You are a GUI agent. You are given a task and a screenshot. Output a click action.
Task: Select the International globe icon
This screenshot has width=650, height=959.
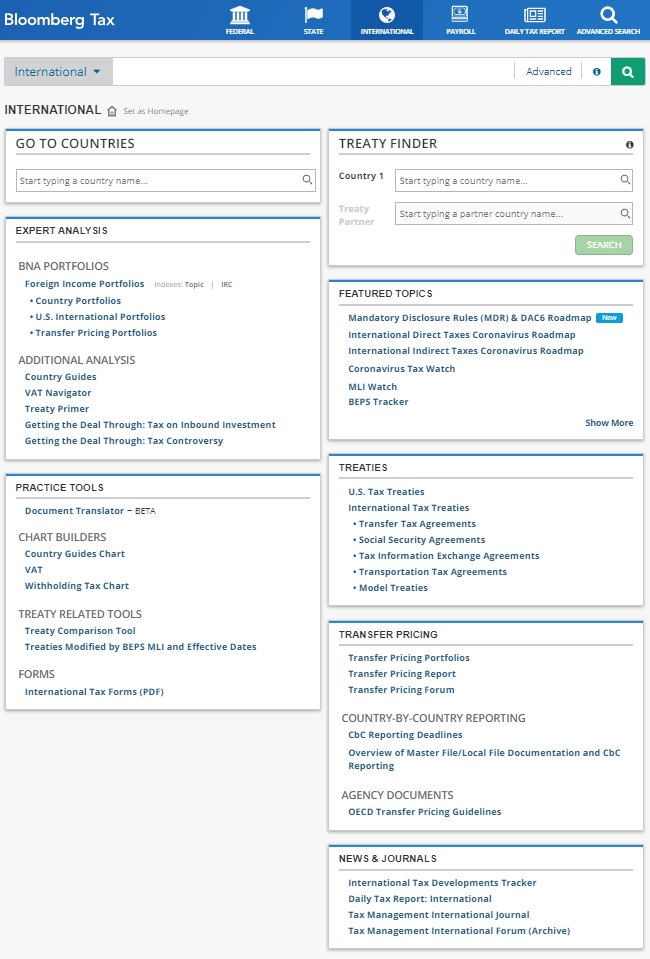(x=387, y=15)
